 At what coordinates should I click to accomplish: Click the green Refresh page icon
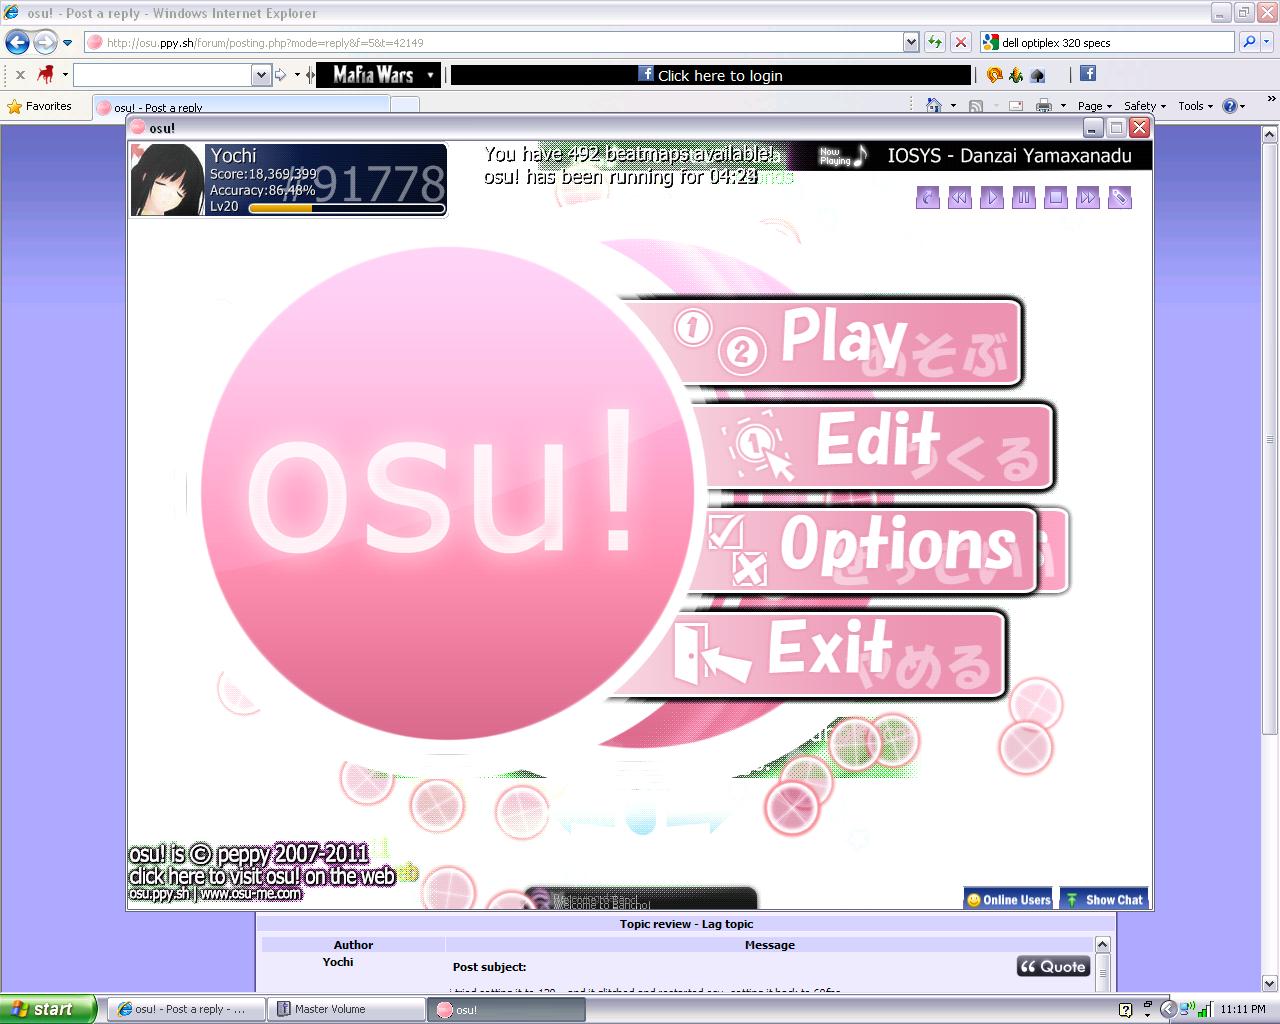935,42
